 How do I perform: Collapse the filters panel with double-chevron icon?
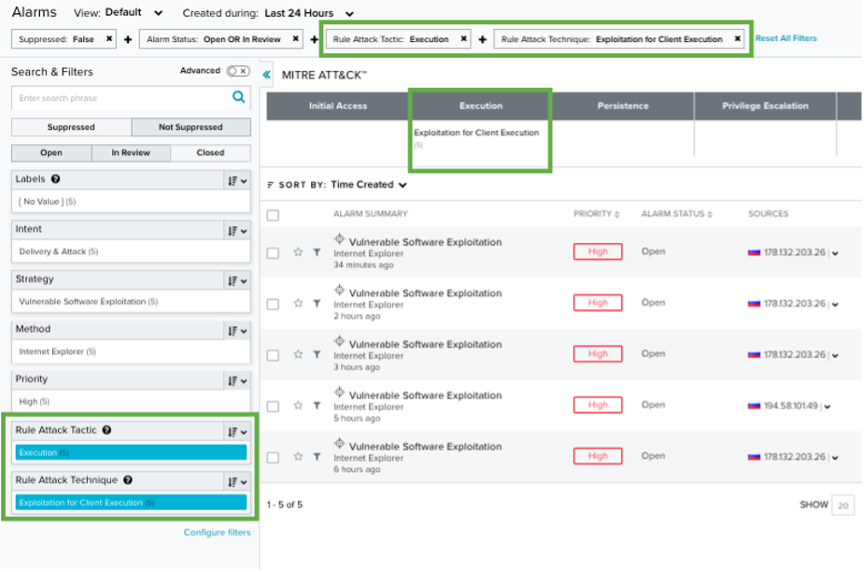click(266, 75)
